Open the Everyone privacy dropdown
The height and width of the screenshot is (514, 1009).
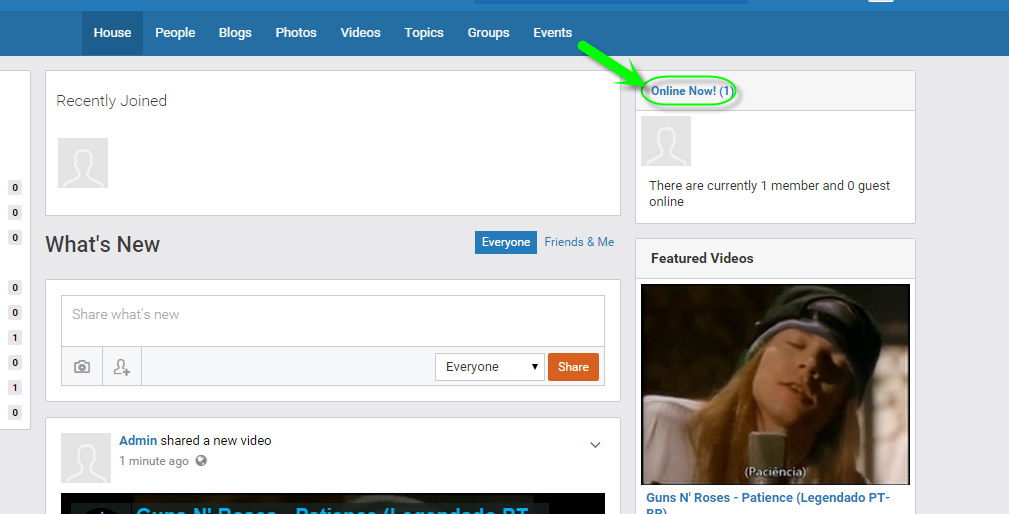490,367
